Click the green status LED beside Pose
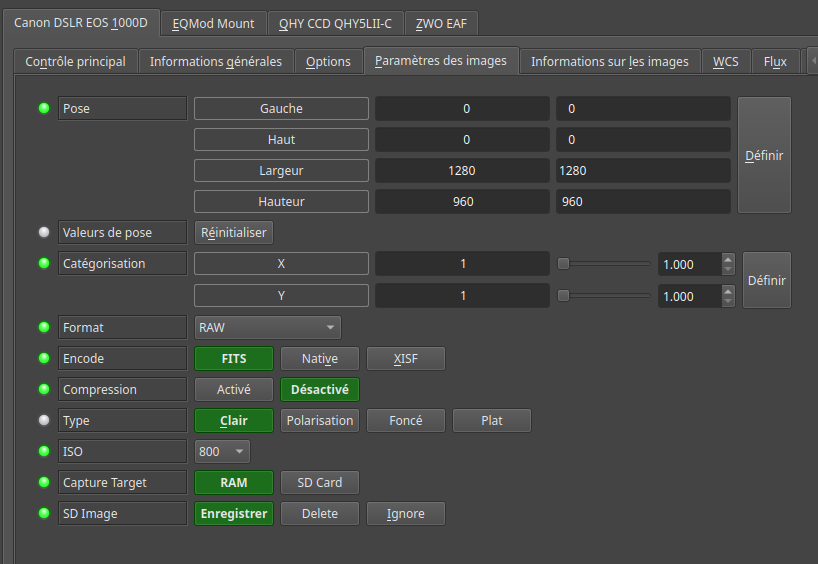Screen dimensions: 818x564 [x=43, y=108]
